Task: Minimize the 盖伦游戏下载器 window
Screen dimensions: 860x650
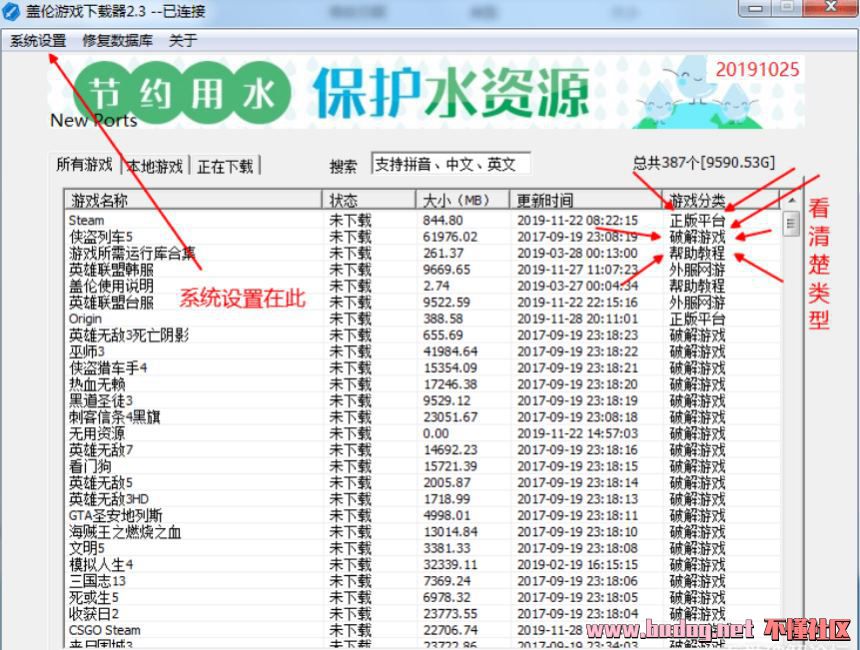Action: [x=755, y=8]
